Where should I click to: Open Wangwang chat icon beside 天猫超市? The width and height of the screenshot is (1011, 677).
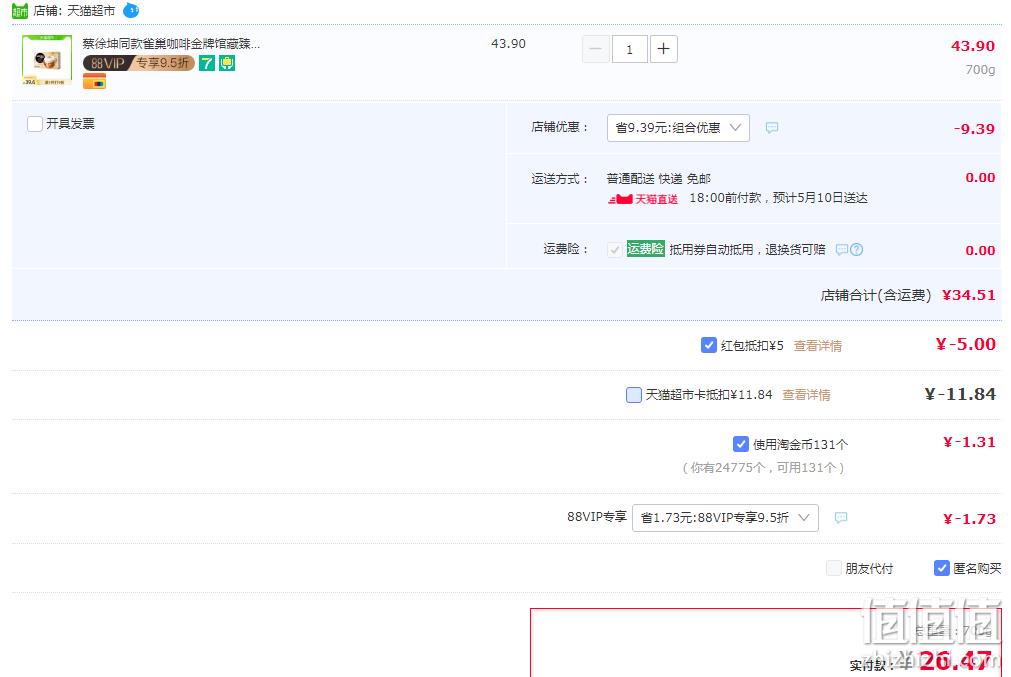click(131, 10)
